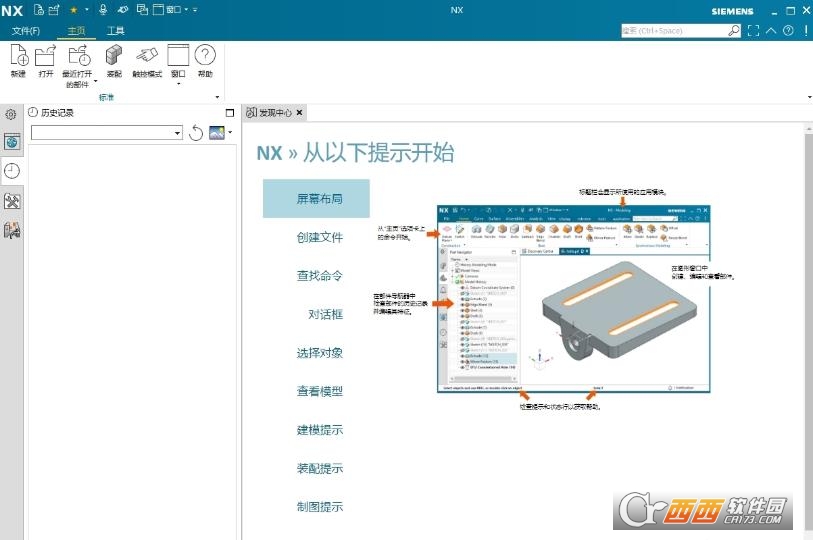Click the title bar touch mode hand icon
This screenshot has height=540, width=813.
[123, 9]
